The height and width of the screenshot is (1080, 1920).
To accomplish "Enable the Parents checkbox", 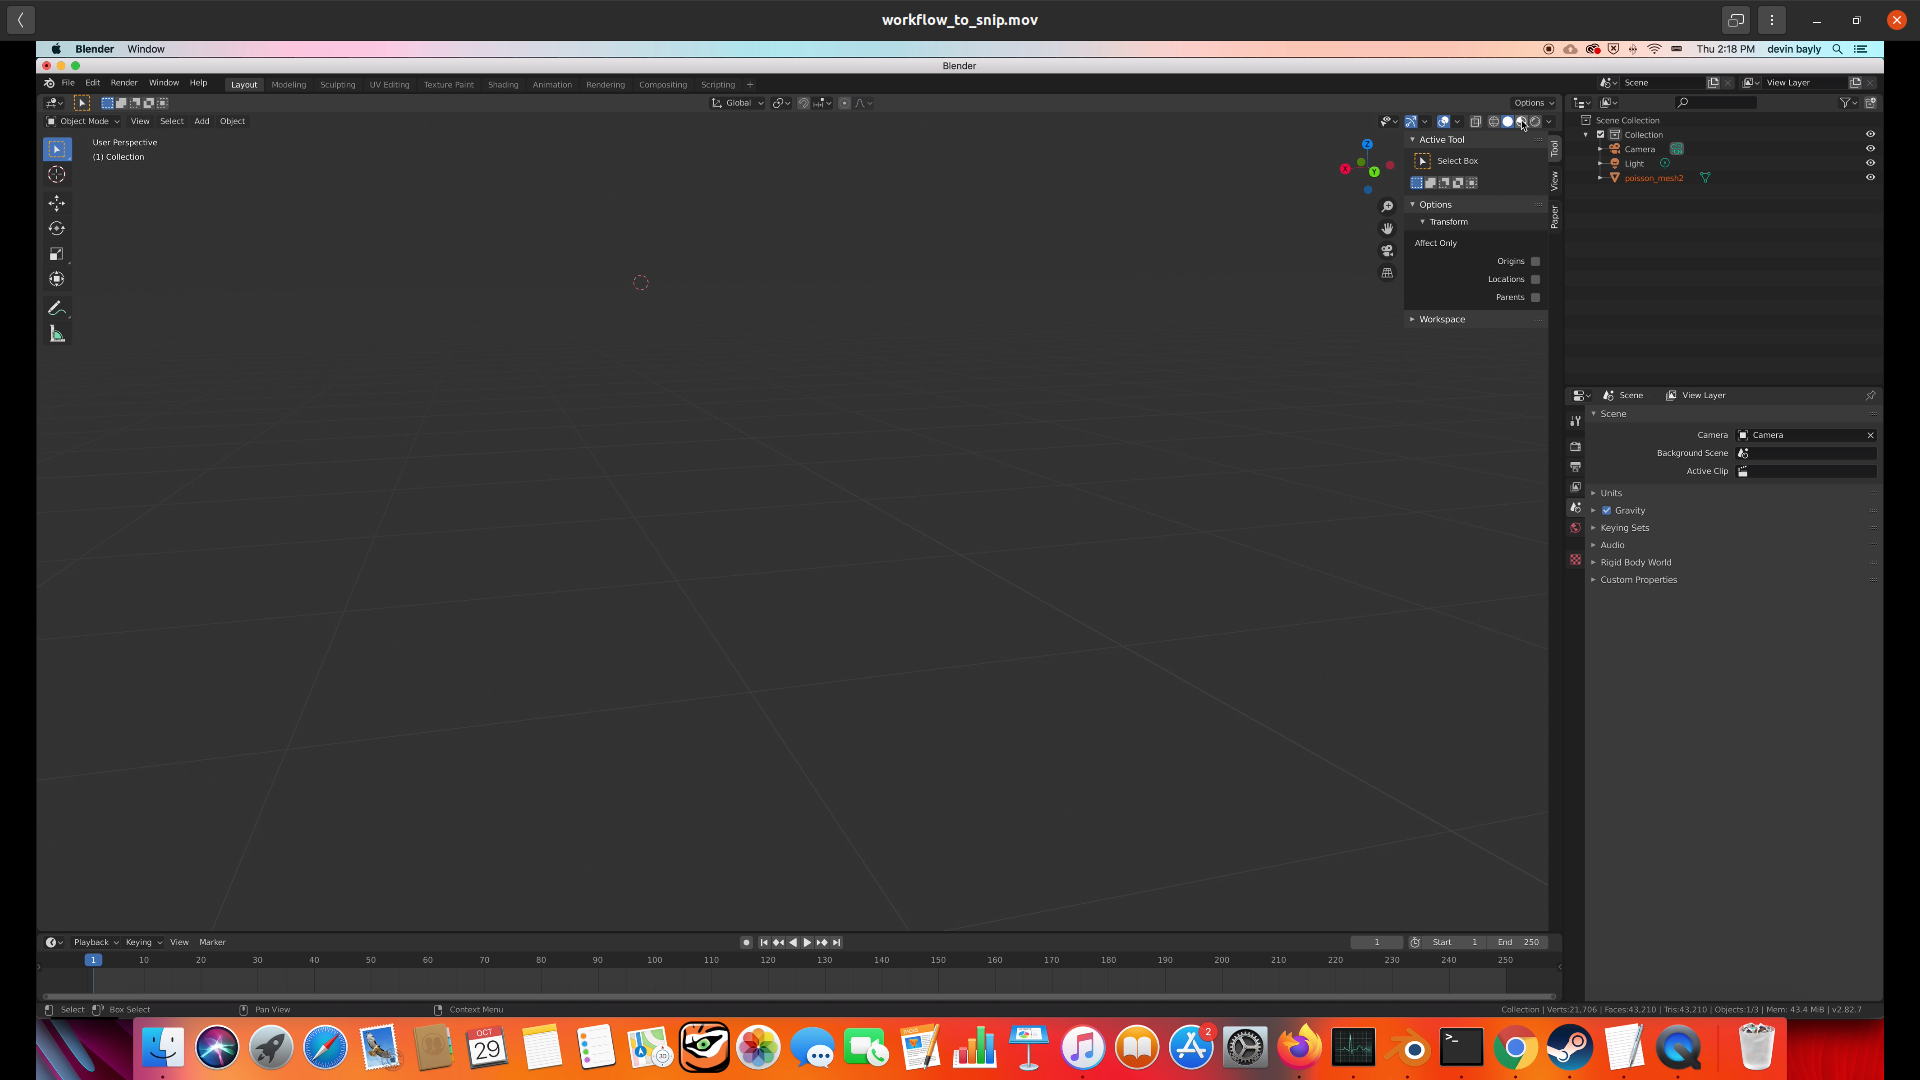I will tap(1536, 297).
